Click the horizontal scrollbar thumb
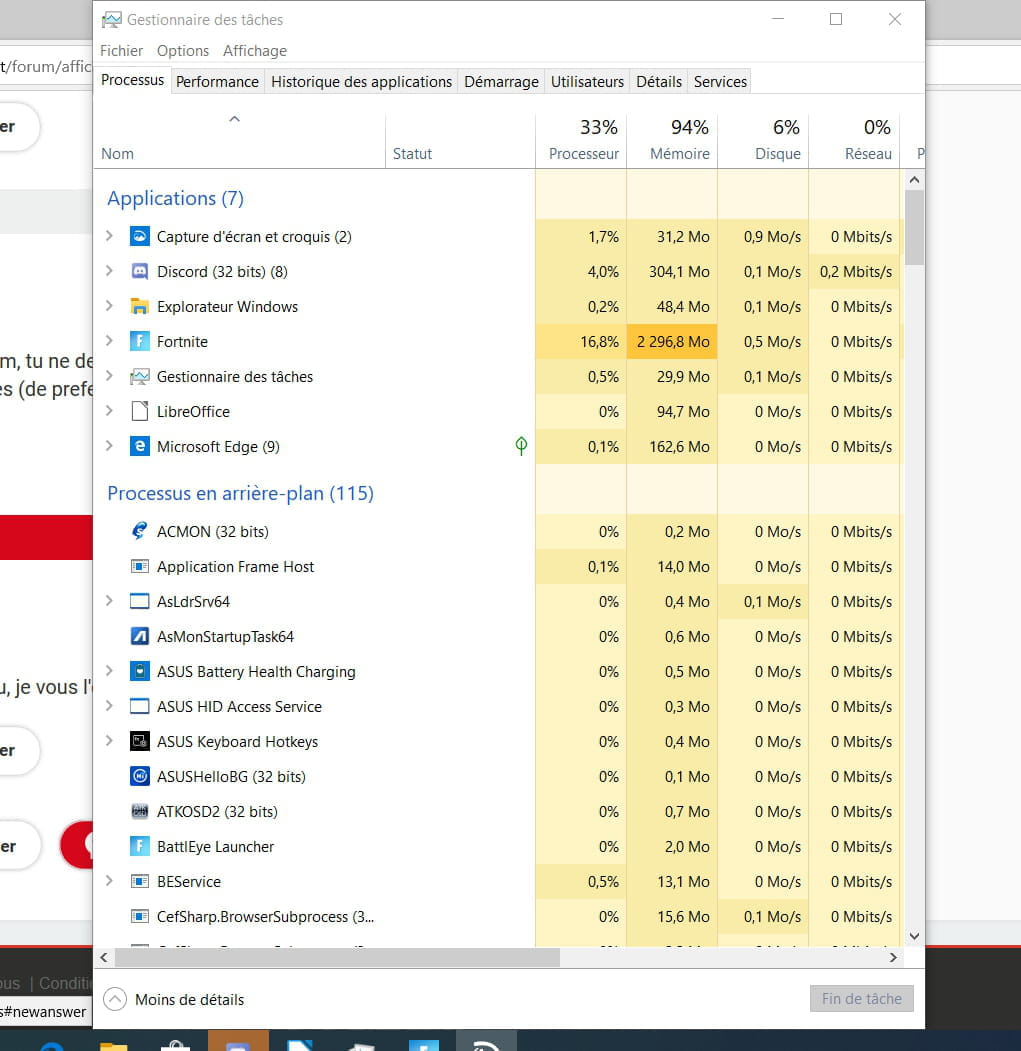The width and height of the screenshot is (1021, 1051). pos(337,958)
